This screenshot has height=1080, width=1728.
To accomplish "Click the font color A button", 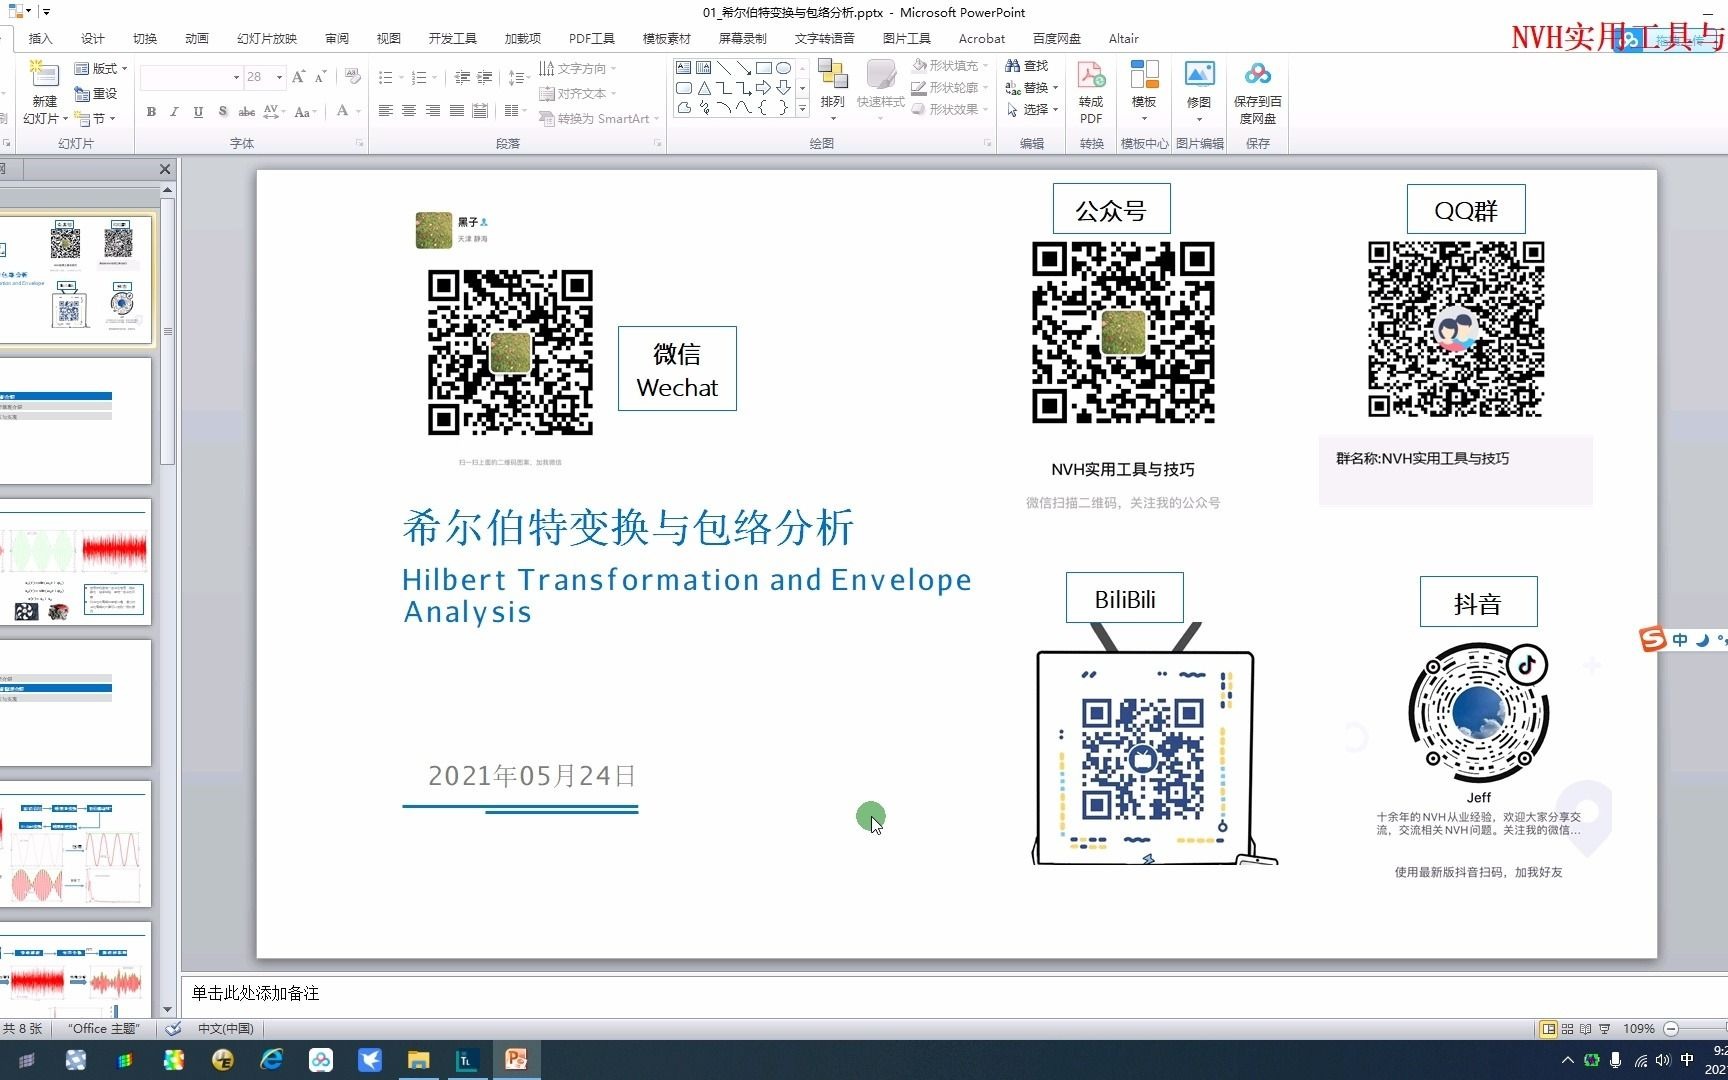I will (x=342, y=111).
